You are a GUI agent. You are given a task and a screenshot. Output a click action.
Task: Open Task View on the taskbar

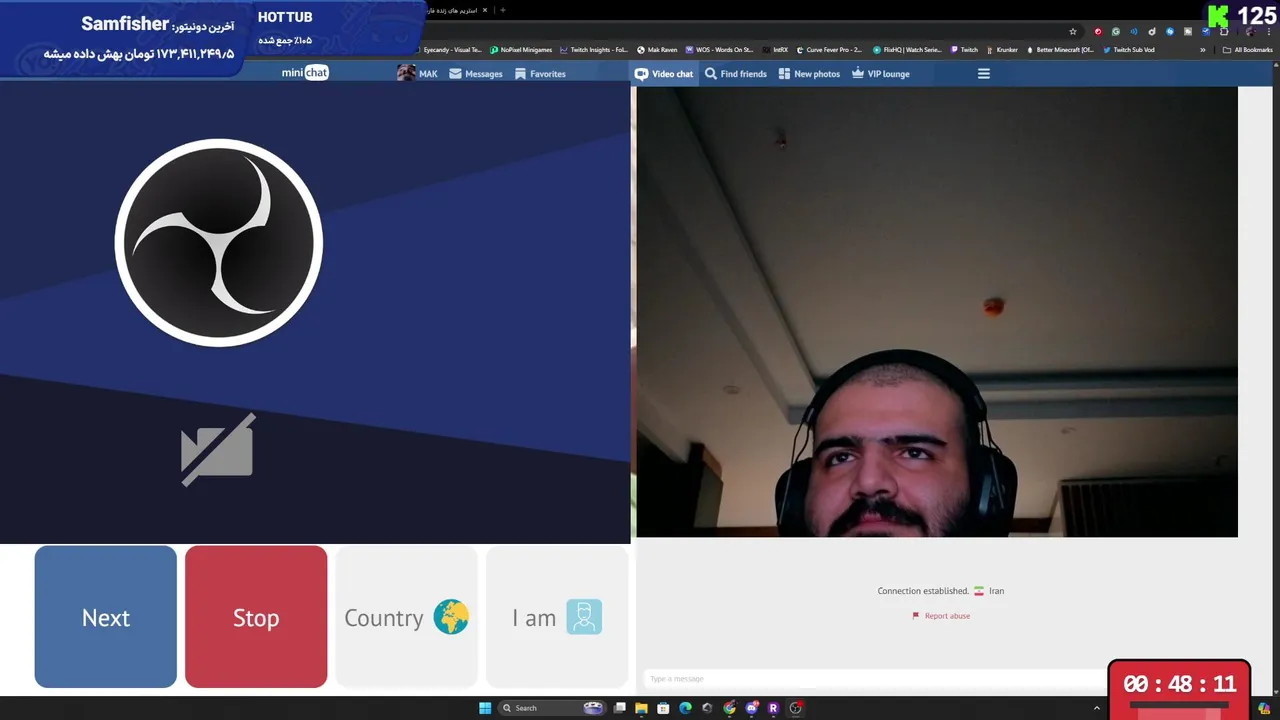click(620, 708)
